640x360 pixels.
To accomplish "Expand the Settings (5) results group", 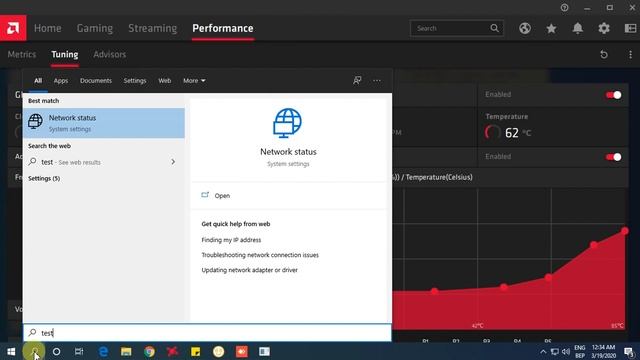I will [x=44, y=178].
